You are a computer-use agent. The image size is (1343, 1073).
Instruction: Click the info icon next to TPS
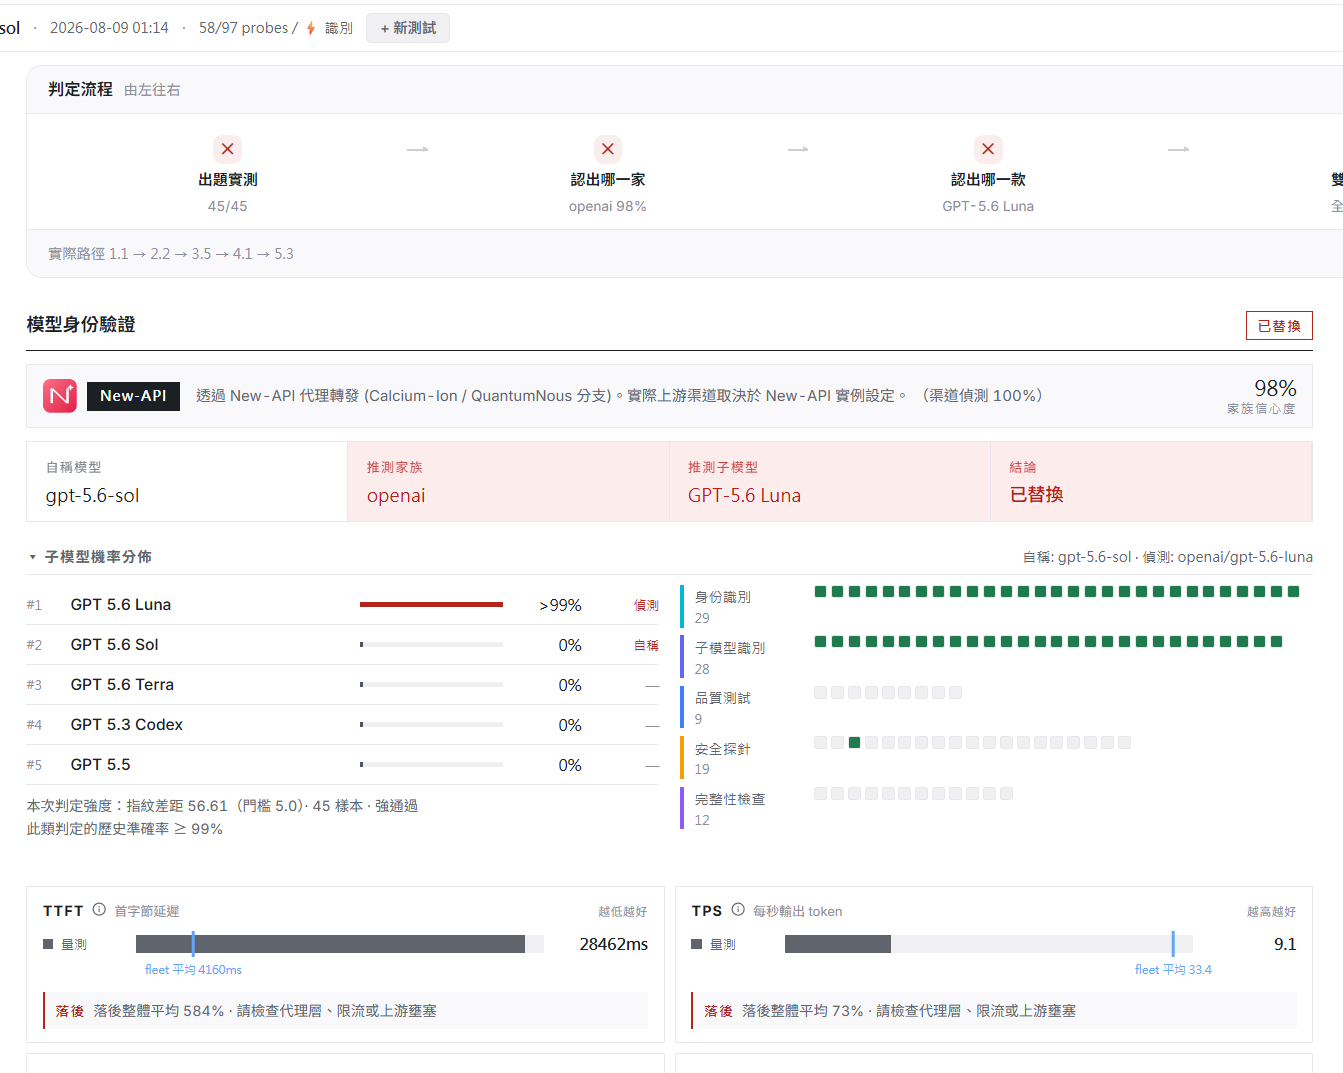(738, 910)
